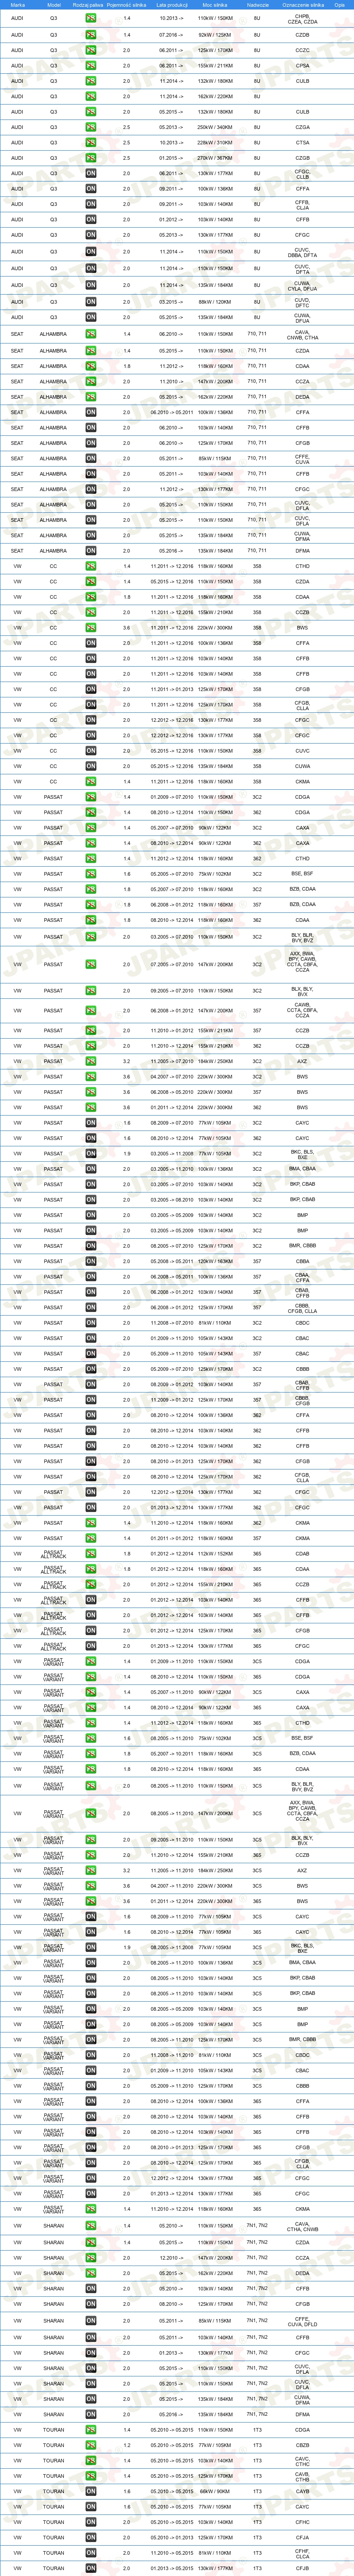Click engine code 'CZGB' in Audi Q3 row
The height and width of the screenshot is (2576, 354).
(x=302, y=158)
